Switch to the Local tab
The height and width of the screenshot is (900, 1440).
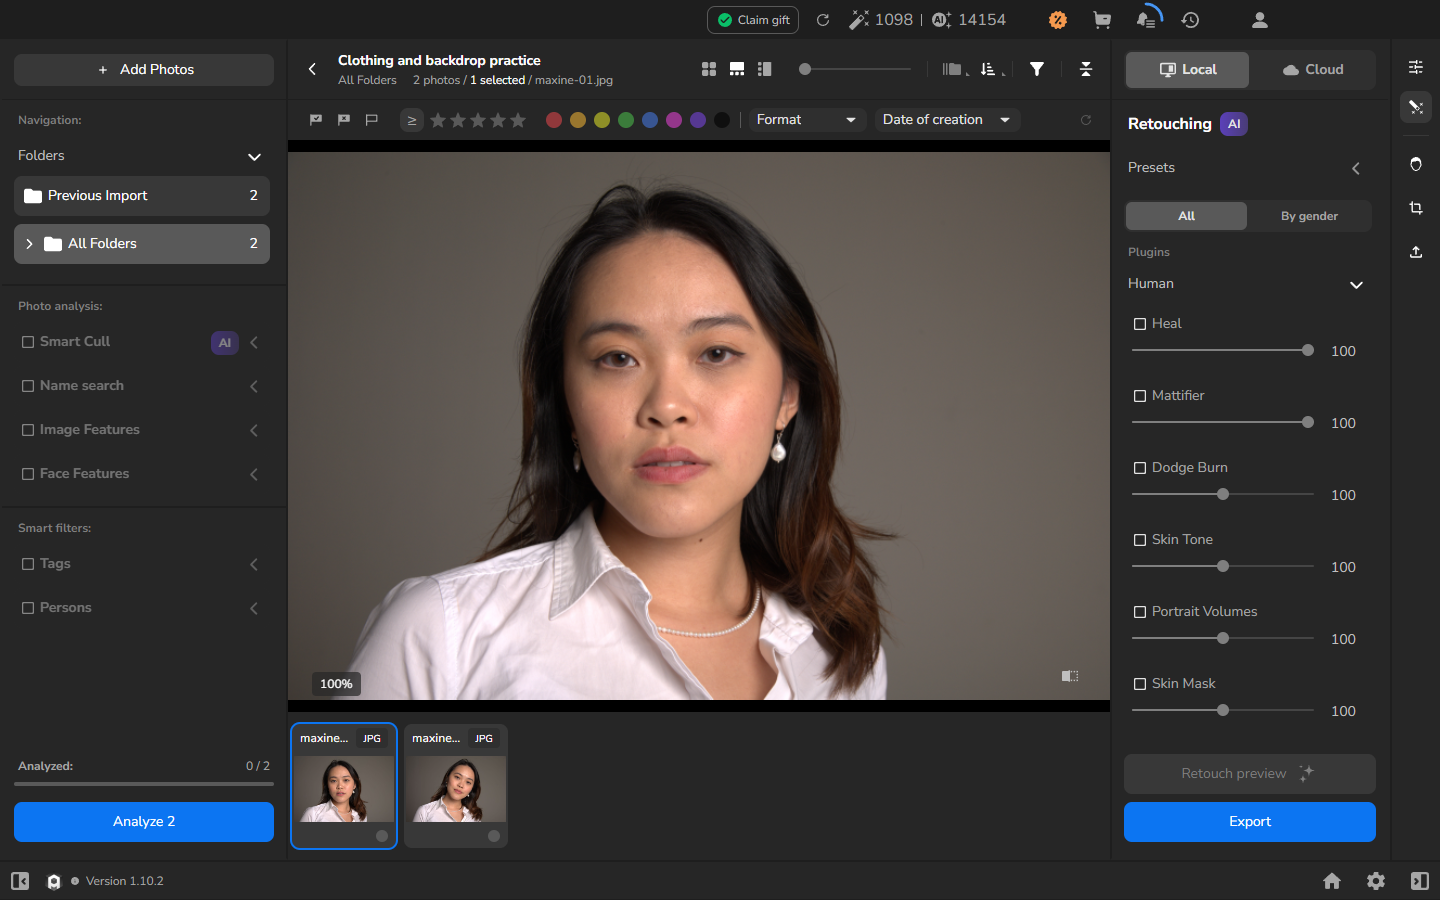point(1187,70)
